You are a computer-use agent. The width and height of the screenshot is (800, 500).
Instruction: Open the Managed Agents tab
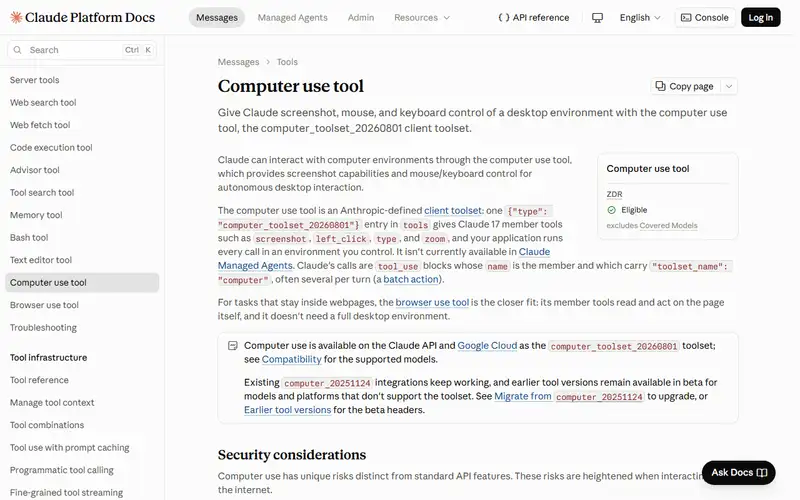tap(292, 17)
